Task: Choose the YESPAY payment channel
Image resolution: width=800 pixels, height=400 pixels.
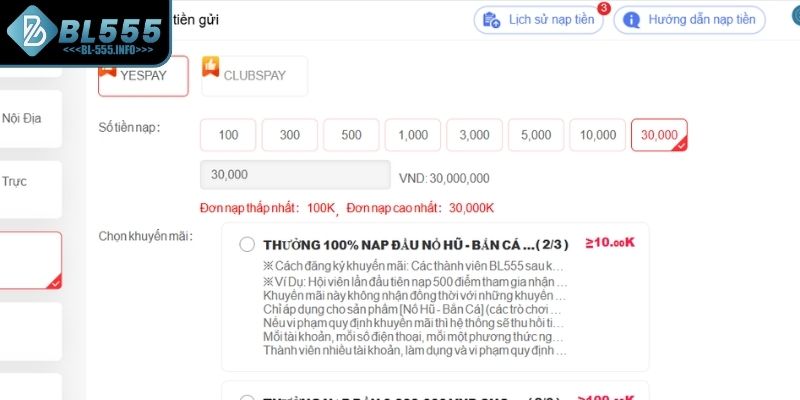Action: (143, 76)
